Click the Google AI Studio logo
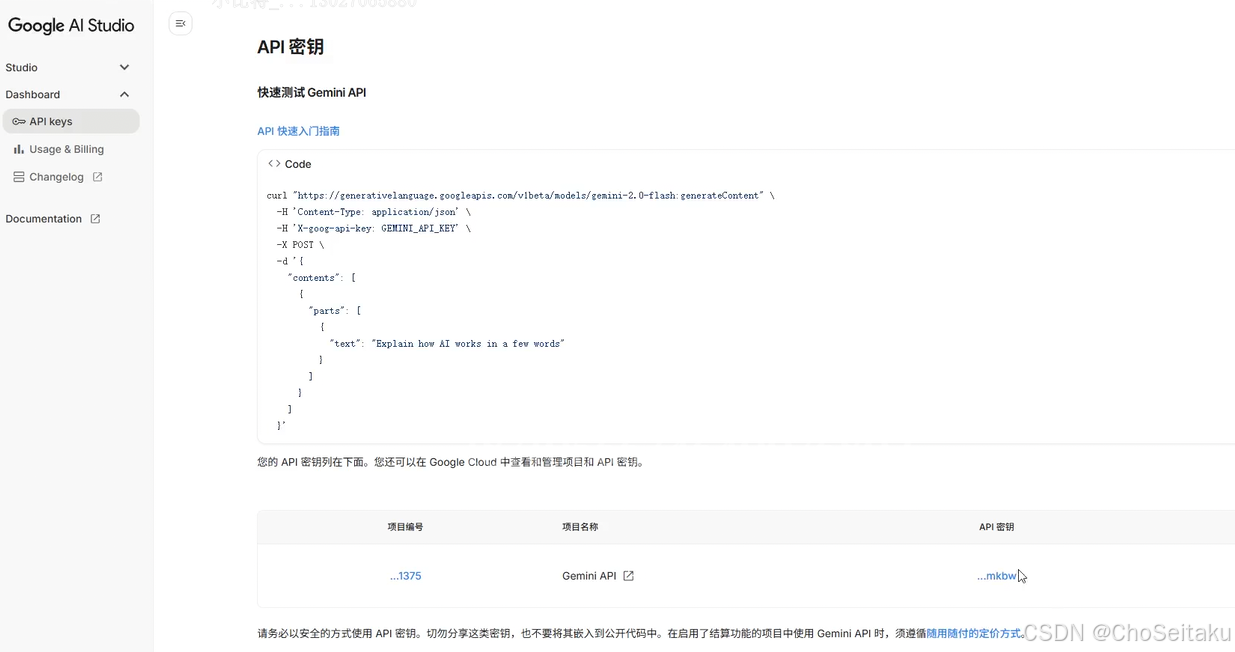The height and width of the screenshot is (652, 1235). [71, 26]
